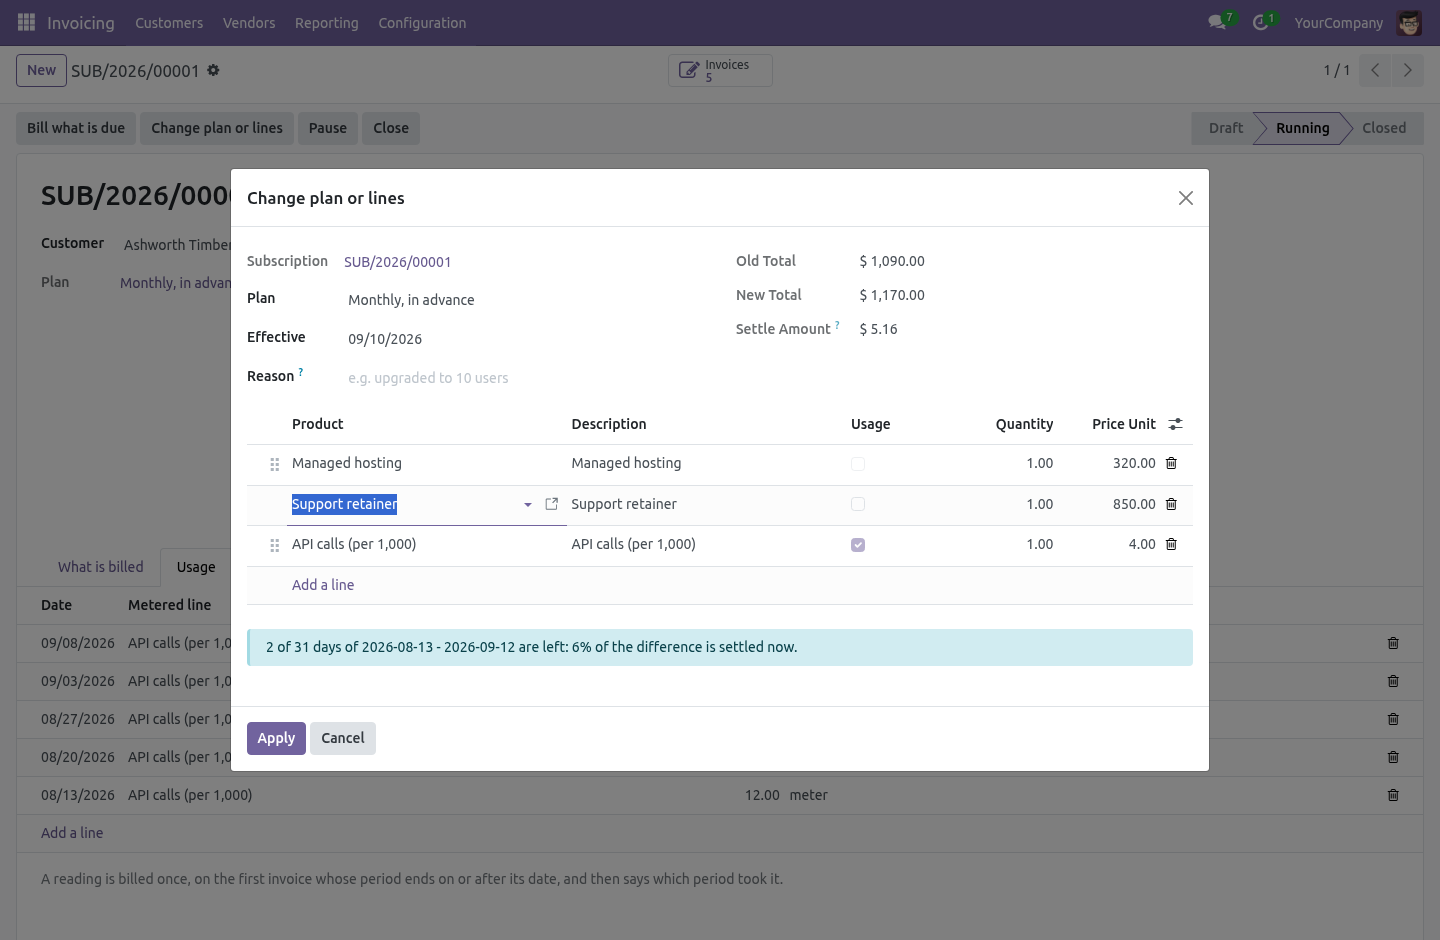Open the Vendors menu
Image resolution: width=1440 pixels, height=940 pixels.
click(249, 23)
